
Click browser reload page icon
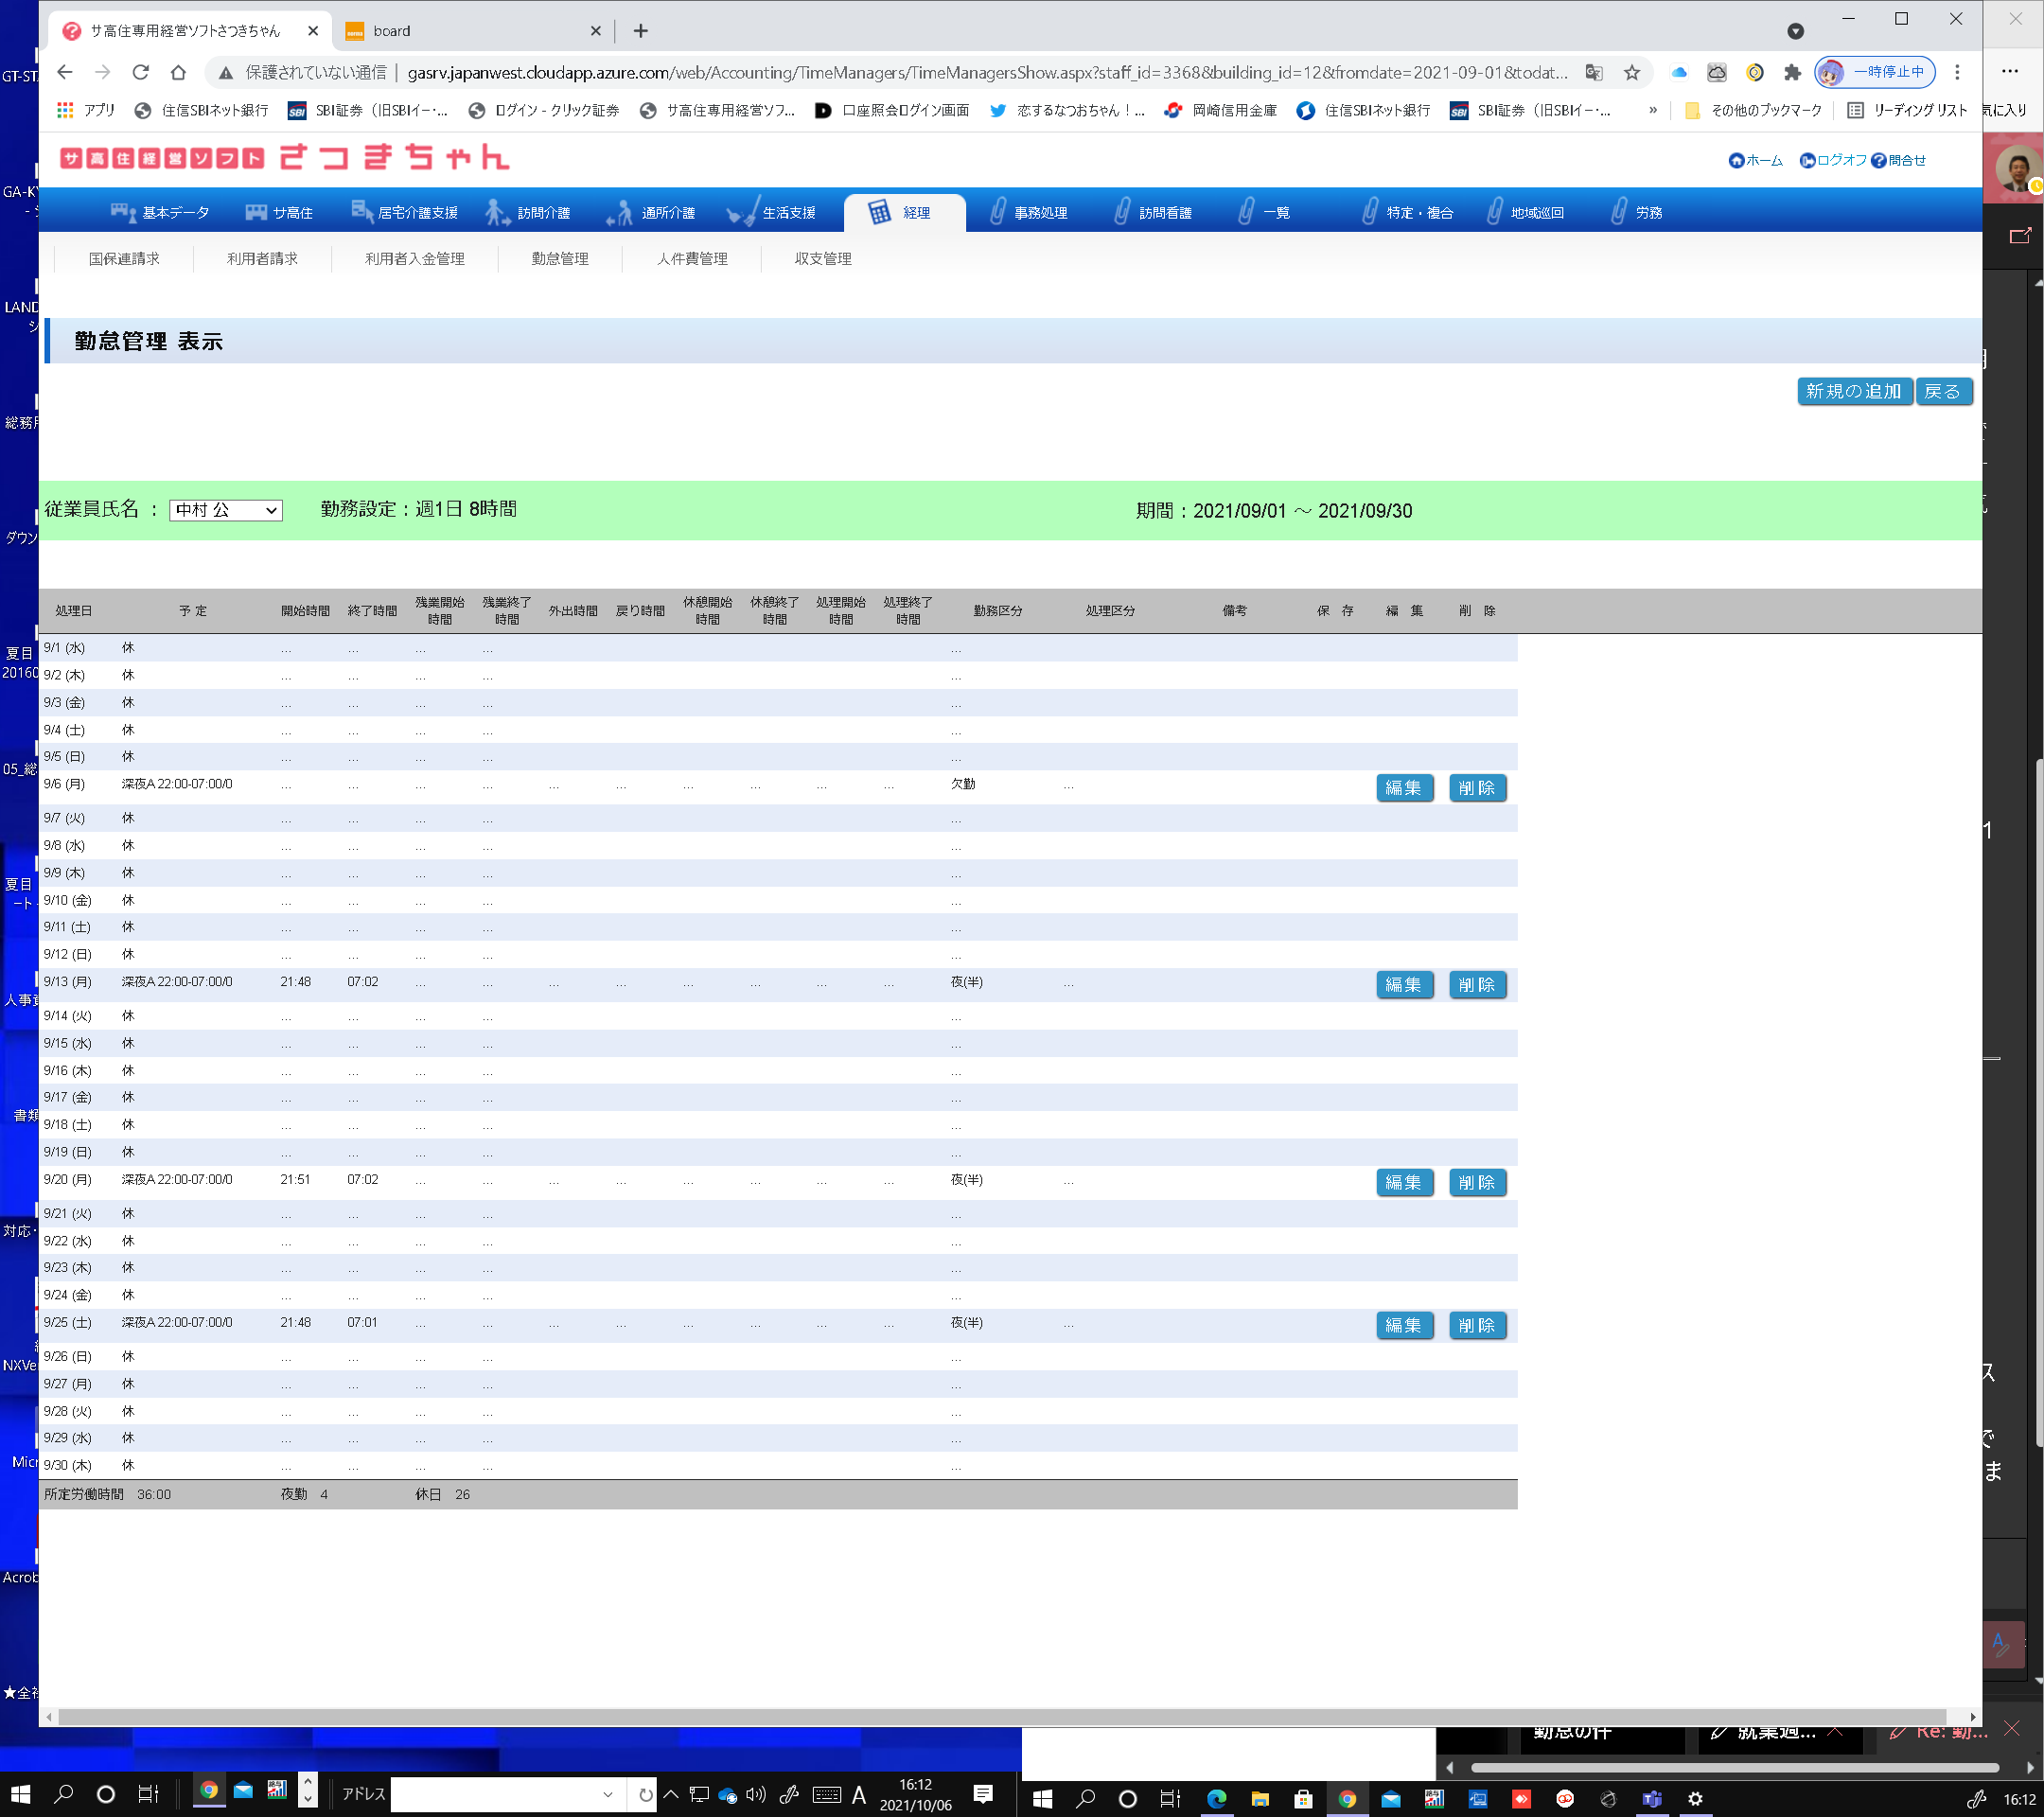140,72
